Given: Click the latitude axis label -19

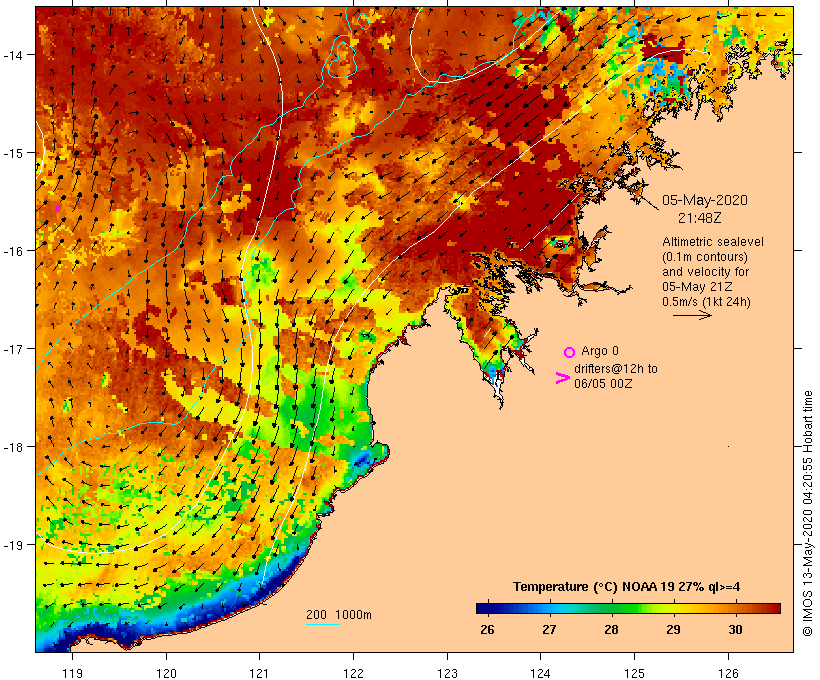Looking at the screenshot, I should (12, 545).
